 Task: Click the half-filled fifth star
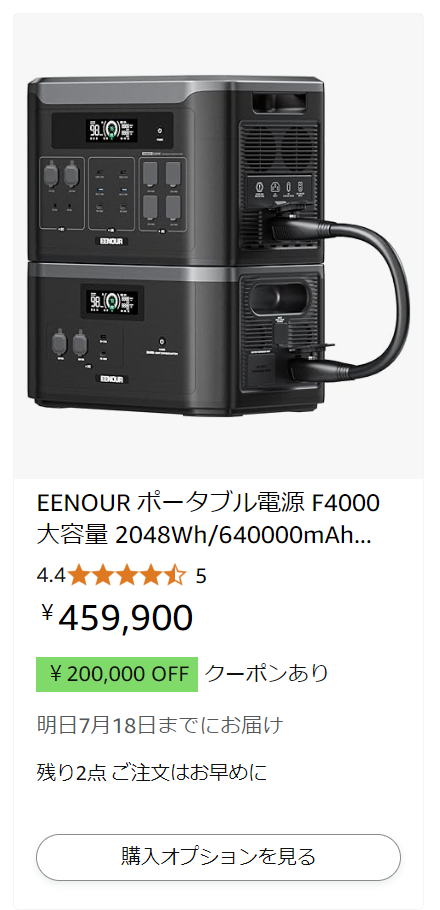coord(174,576)
